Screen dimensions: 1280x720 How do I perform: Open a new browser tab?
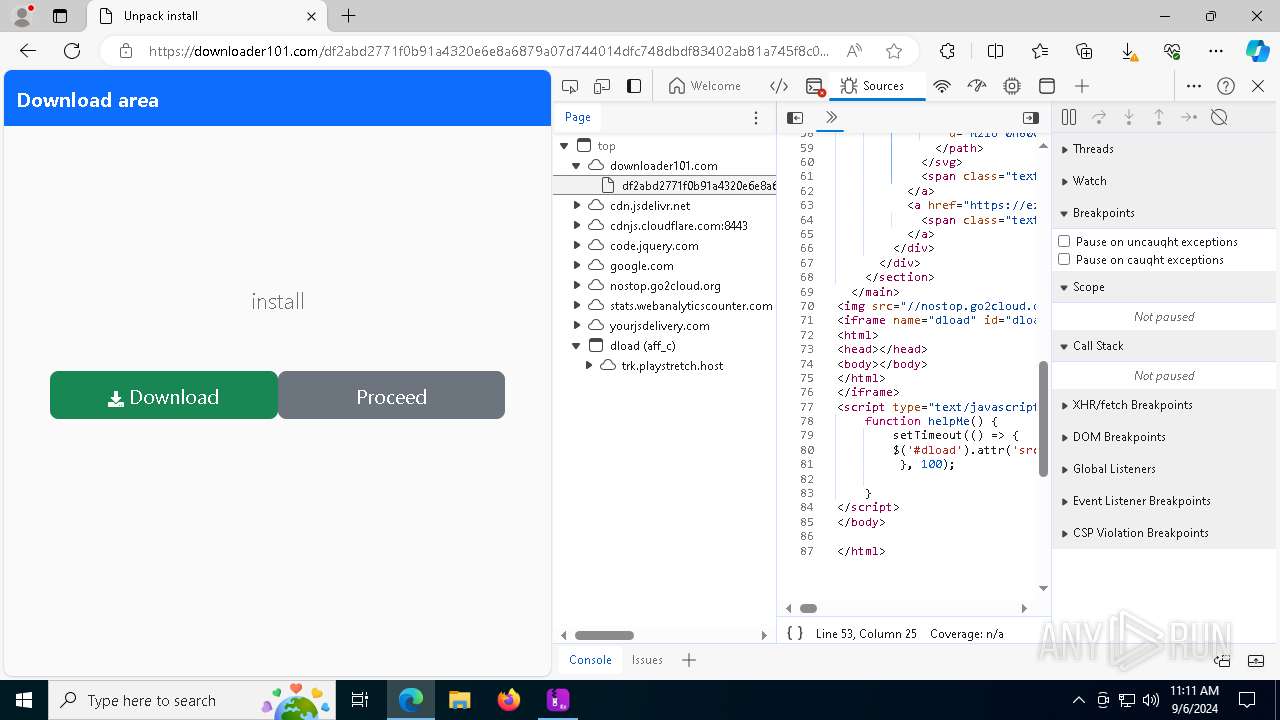pos(348,16)
